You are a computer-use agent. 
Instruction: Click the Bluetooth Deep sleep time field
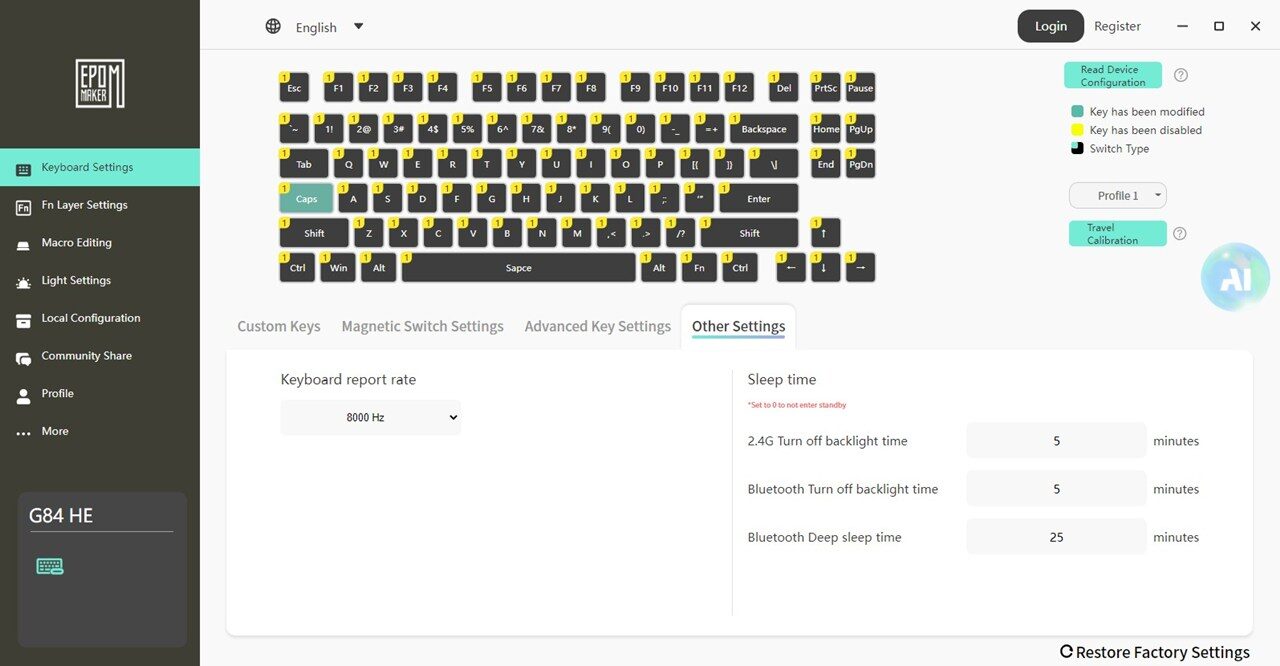1056,537
